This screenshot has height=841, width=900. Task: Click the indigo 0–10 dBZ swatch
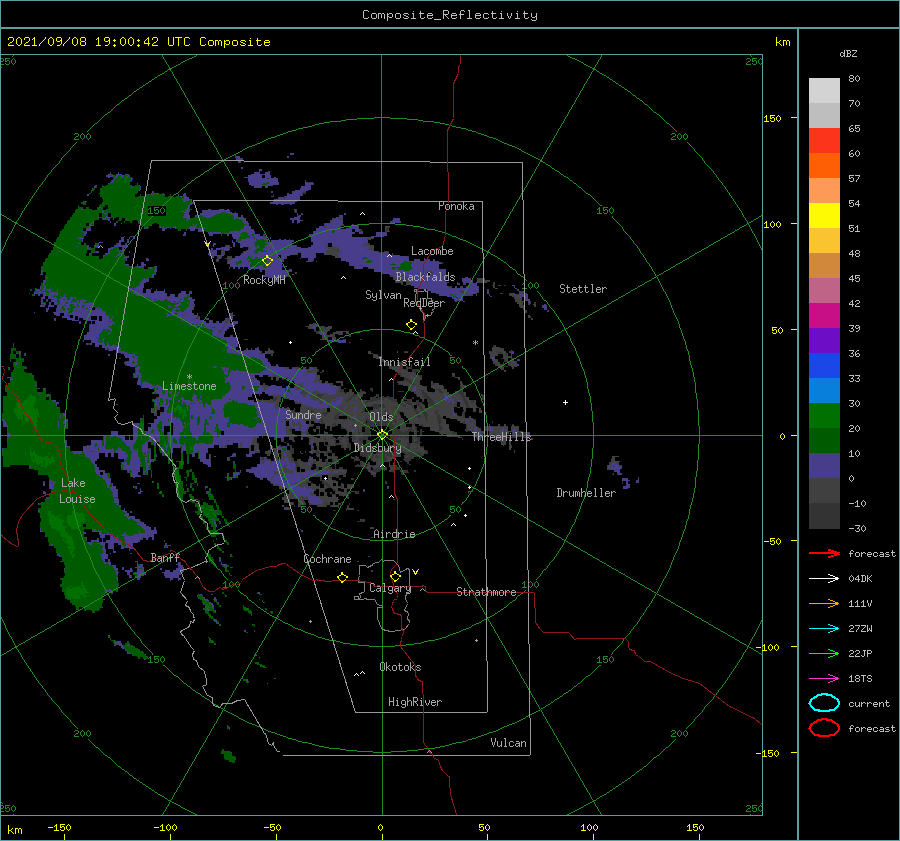pos(824,466)
